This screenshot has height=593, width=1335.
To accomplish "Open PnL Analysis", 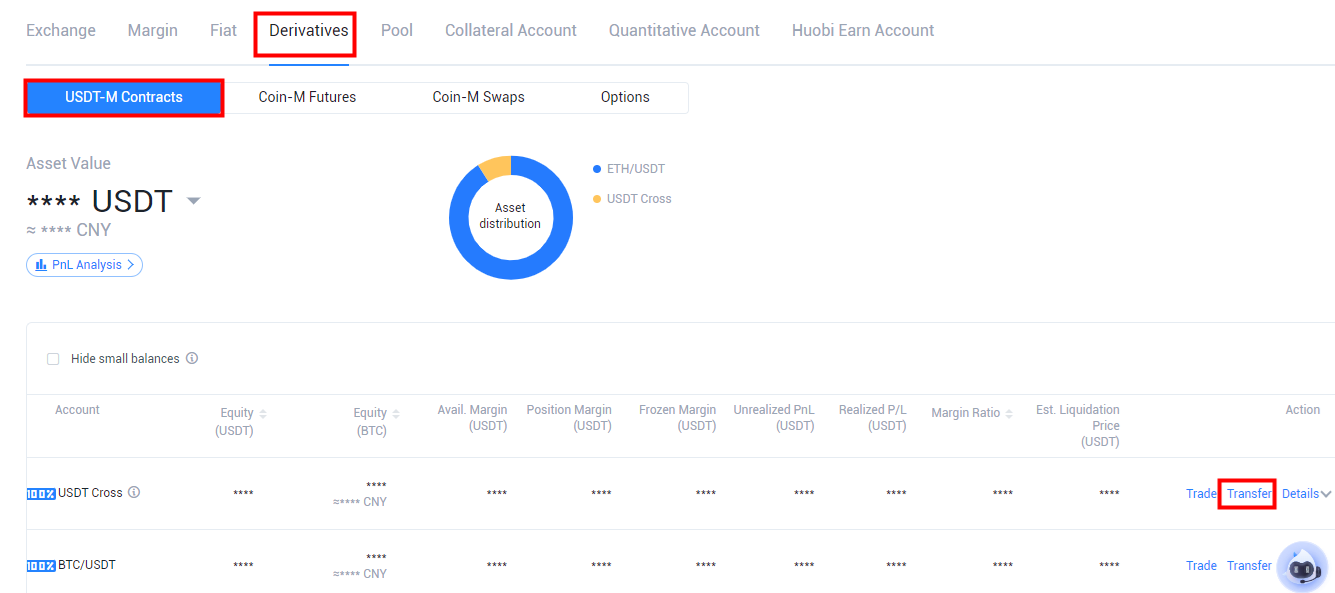I will click(x=85, y=265).
